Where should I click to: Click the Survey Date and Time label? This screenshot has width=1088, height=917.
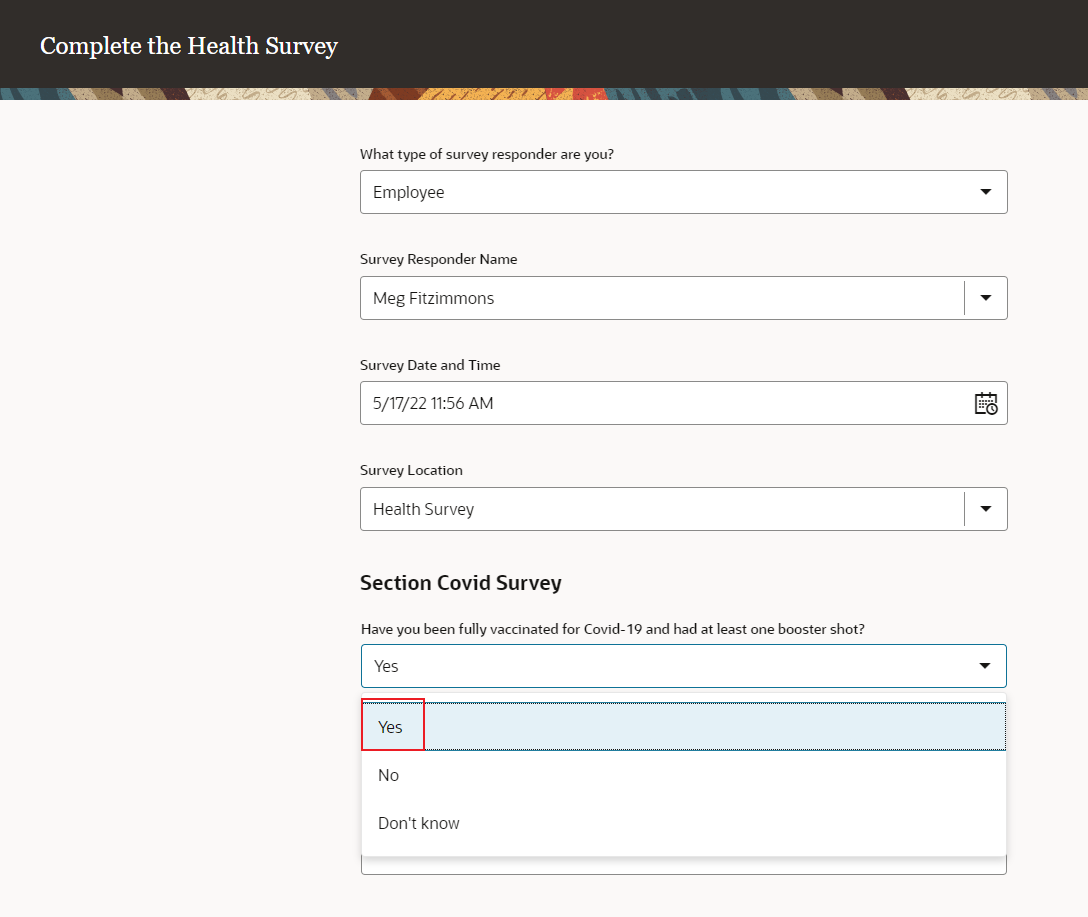[x=430, y=365]
